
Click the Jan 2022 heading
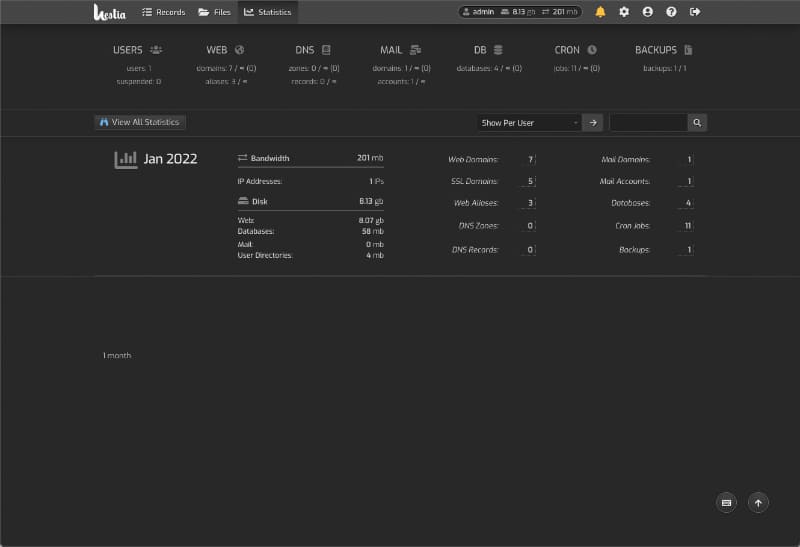coord(170,159)
